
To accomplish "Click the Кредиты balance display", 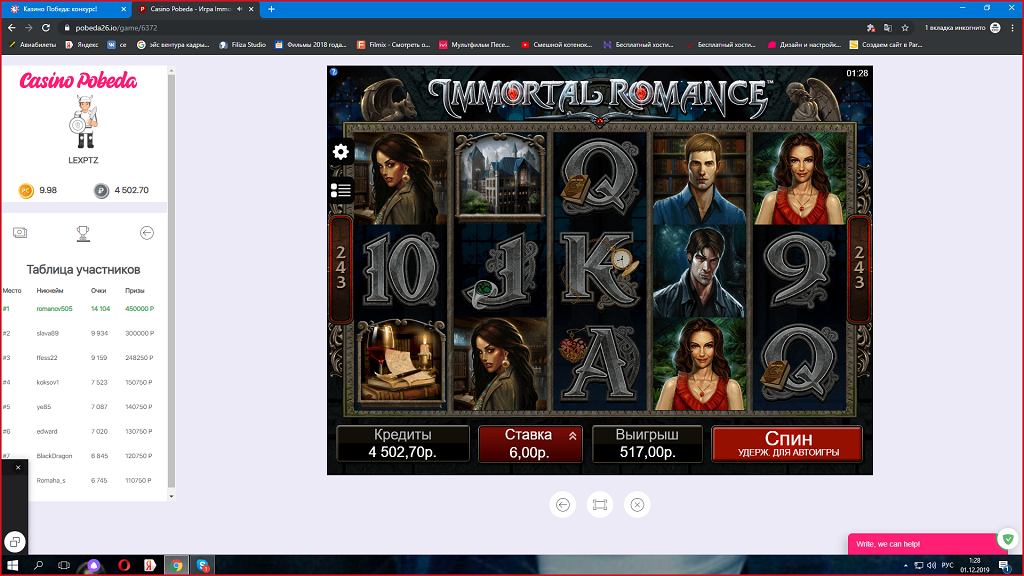I will coord(403,443).
